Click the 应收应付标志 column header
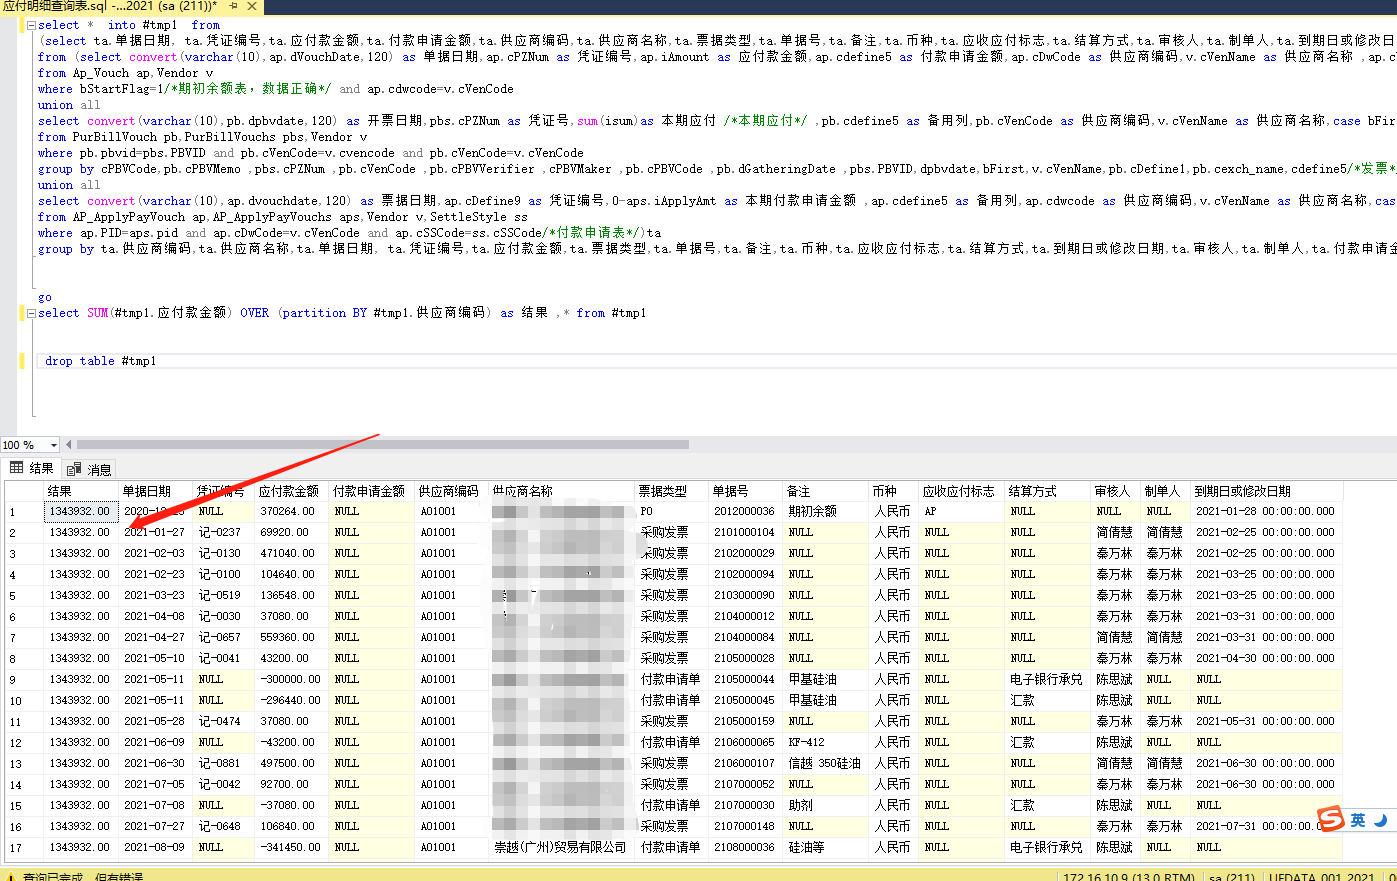The width and height of the screenshot is (1397, 881). click(962, 491)
